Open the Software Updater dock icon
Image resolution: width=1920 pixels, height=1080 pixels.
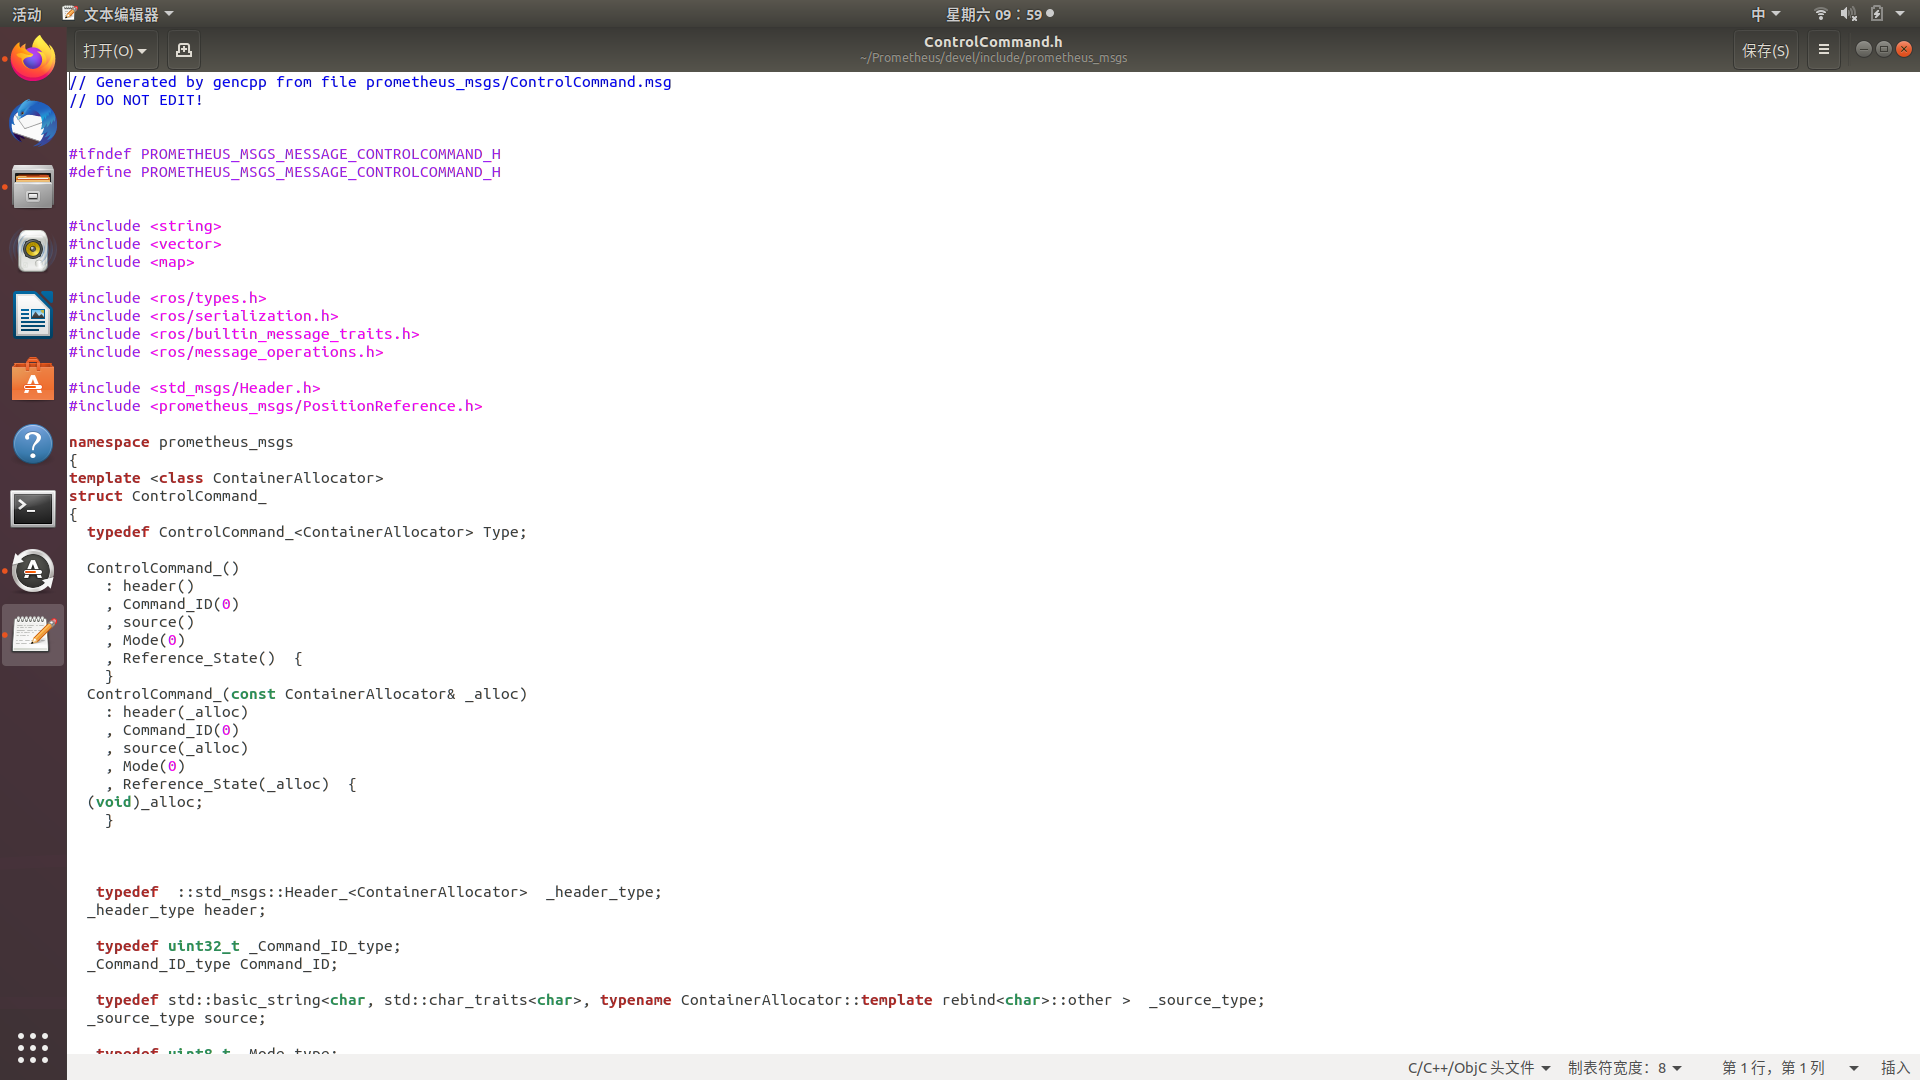click(33, 571)
